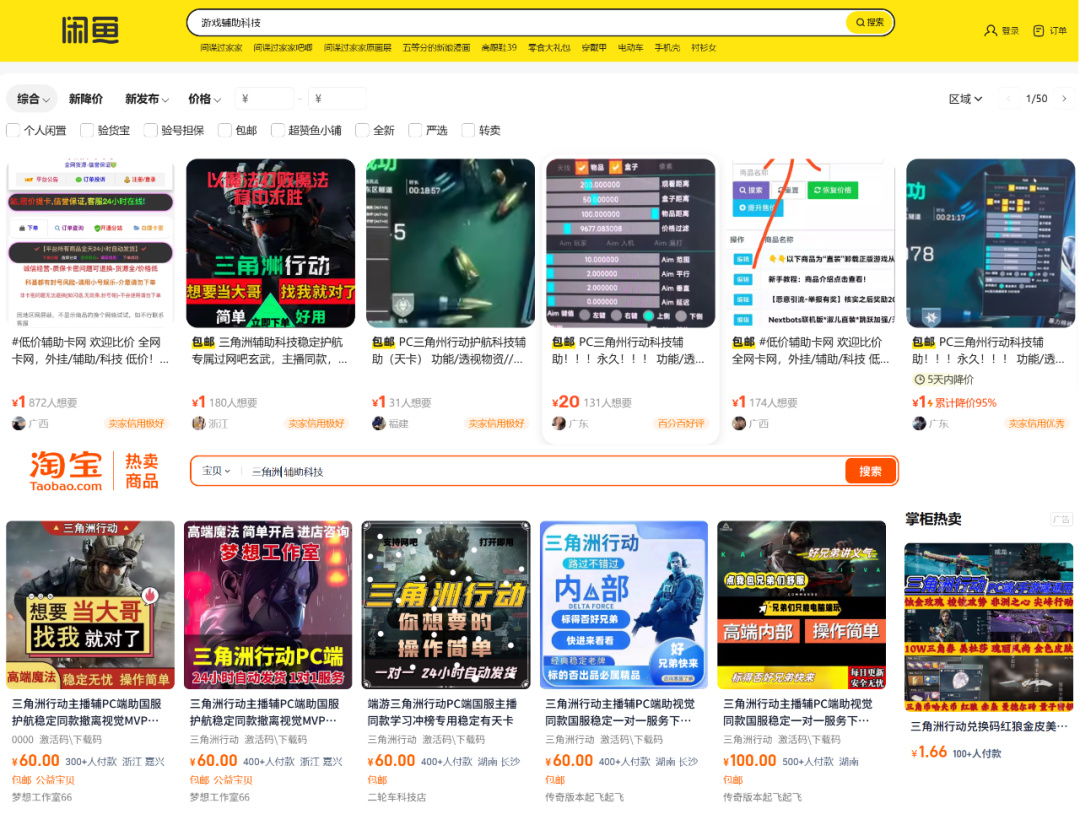Open bullet image listing with 31人想要
The image size is (1080, 825).
click(450, 243)
